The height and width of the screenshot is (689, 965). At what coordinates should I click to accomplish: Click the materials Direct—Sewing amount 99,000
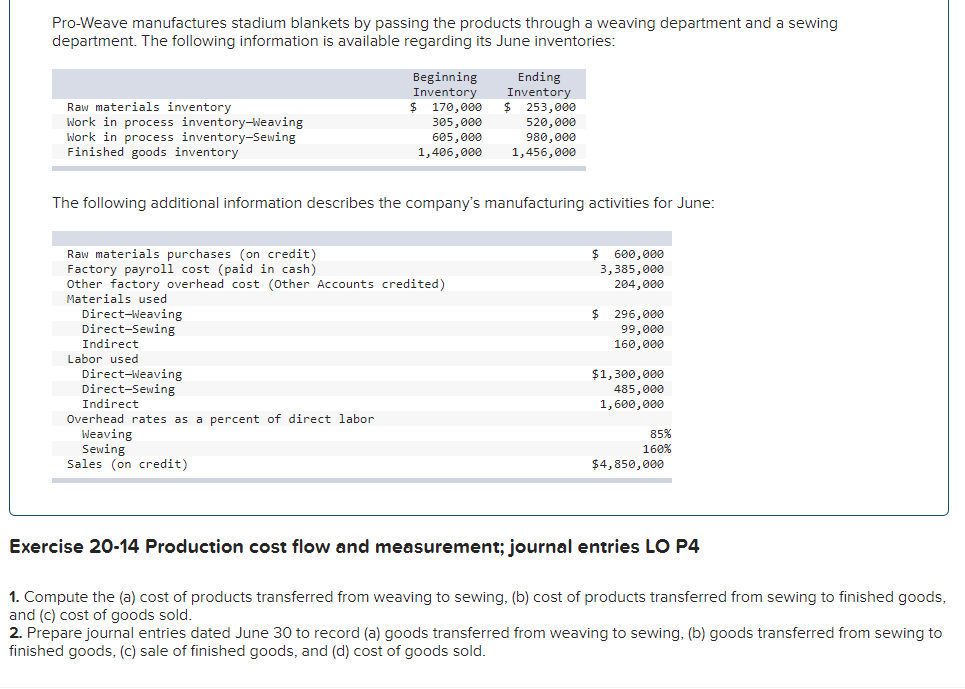643,329
